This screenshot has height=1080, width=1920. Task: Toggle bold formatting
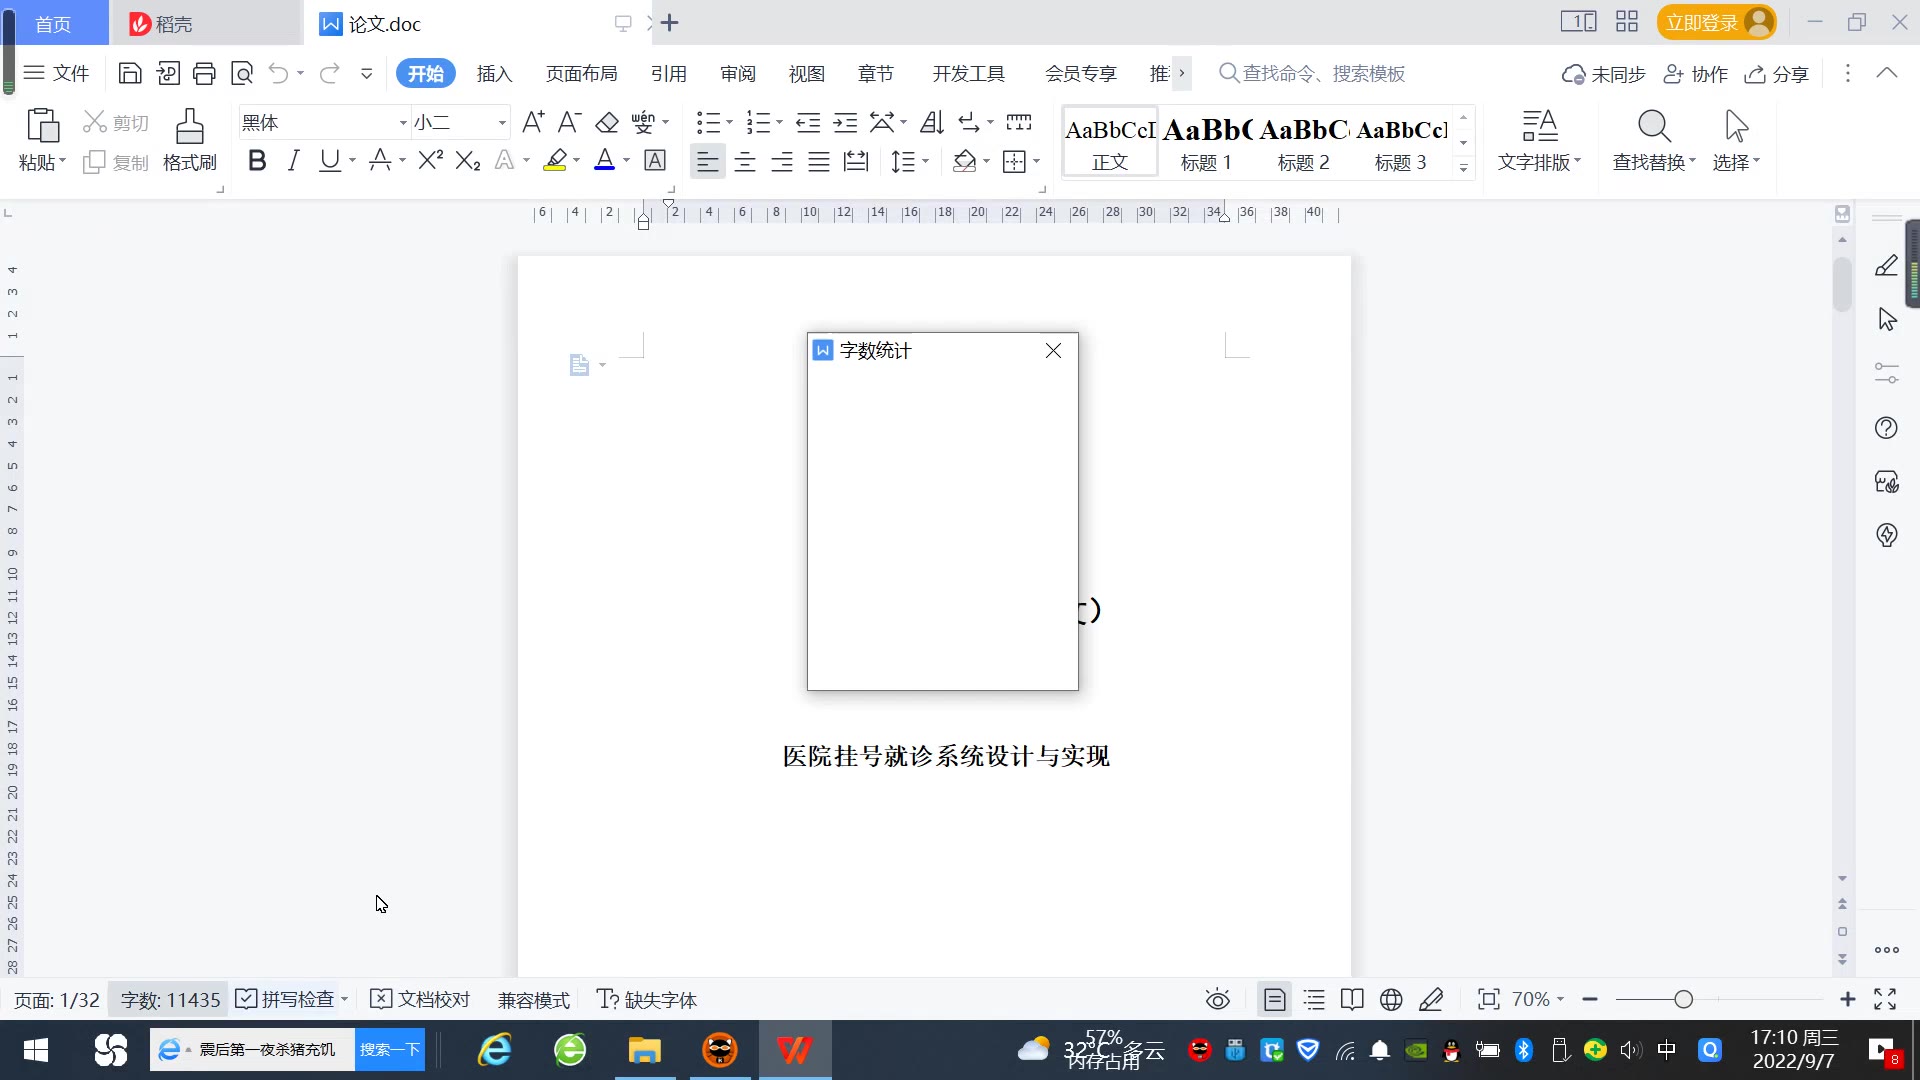[257, 160]
